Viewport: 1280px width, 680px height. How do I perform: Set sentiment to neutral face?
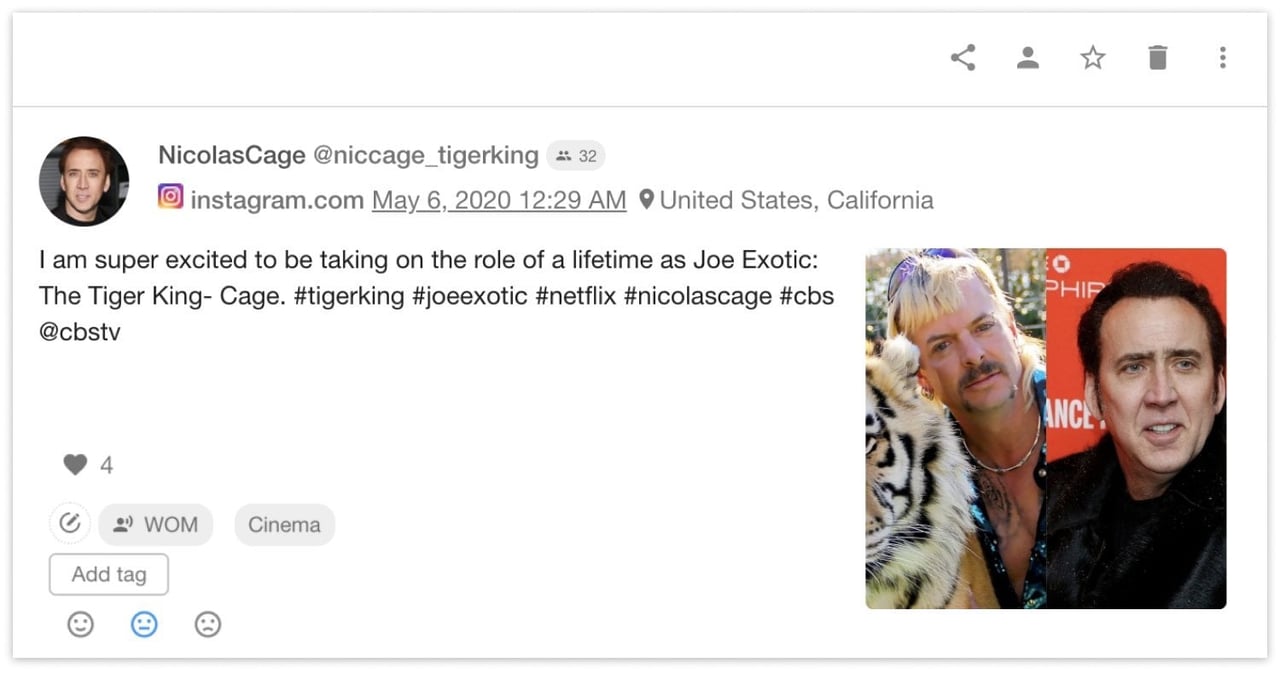click(144, 625)
